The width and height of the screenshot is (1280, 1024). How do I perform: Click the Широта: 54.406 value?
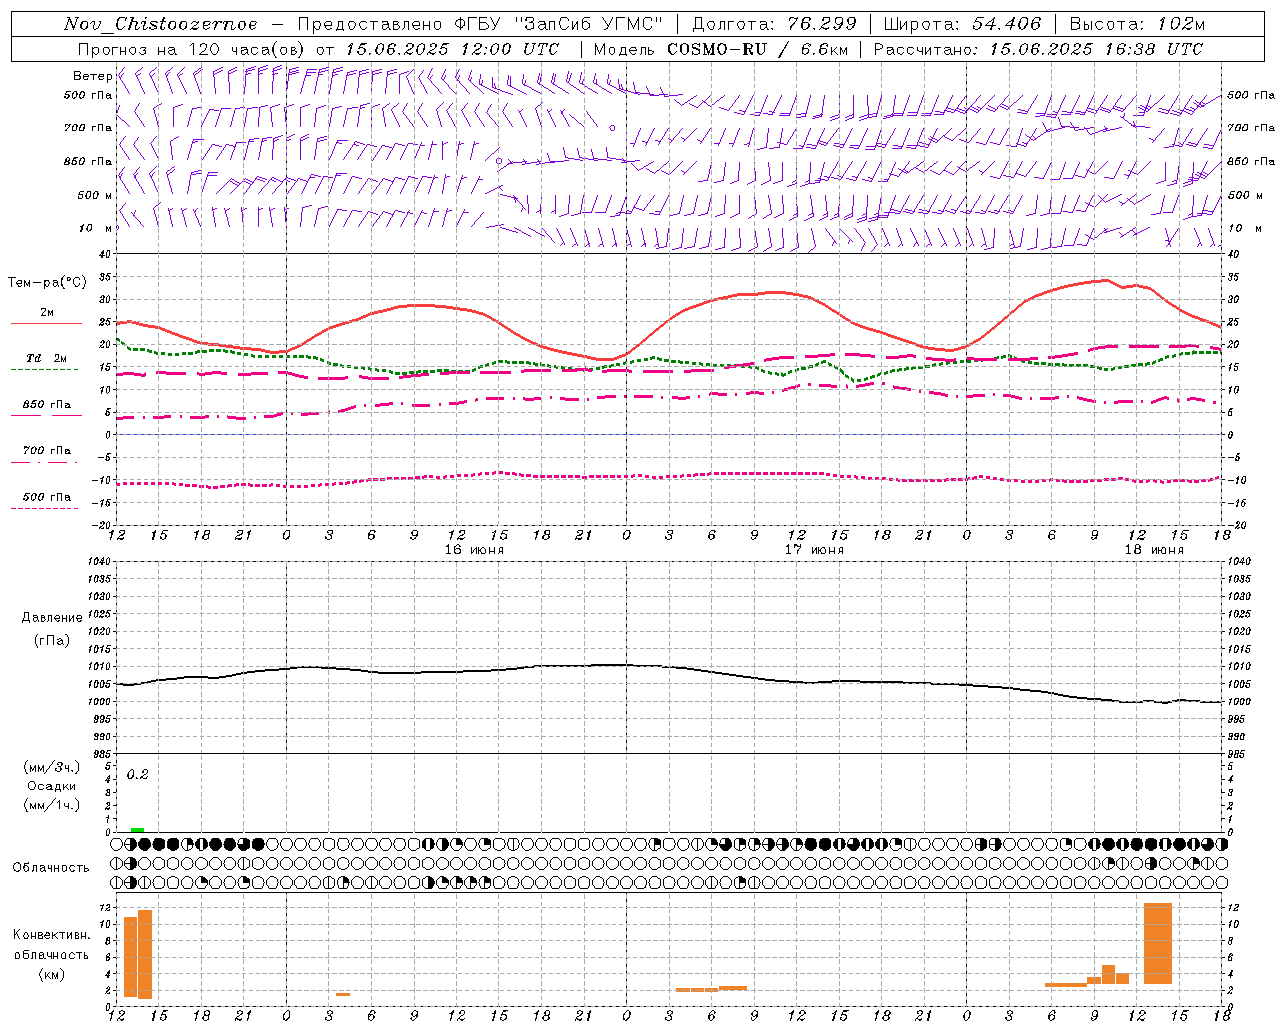962,24
